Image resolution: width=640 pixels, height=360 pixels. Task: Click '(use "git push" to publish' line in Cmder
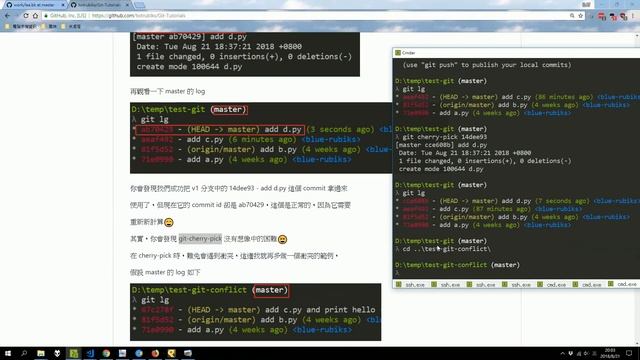click(x=487, y=64)
